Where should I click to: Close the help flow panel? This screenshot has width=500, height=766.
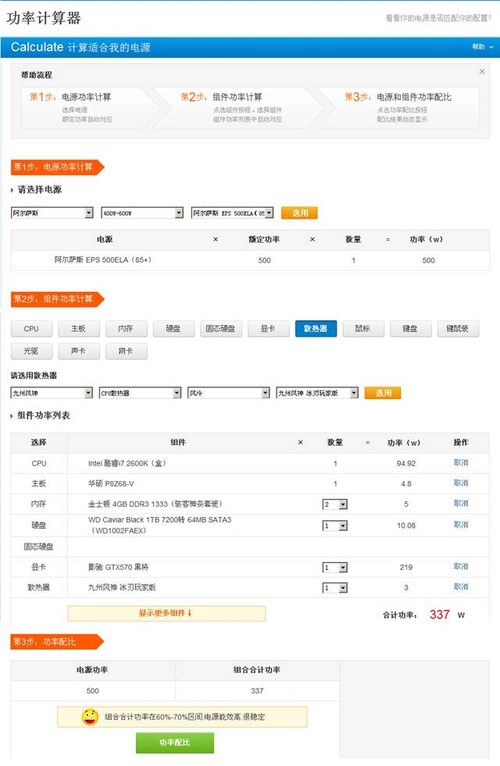[481, 71]
